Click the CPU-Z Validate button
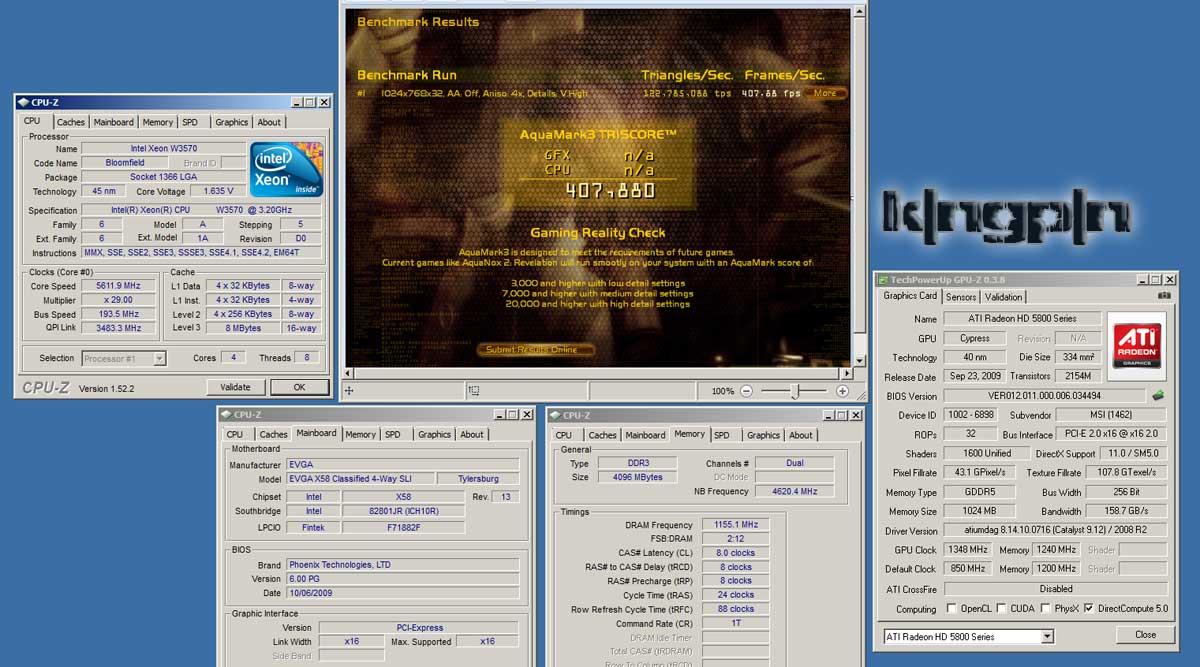The image size is (1200, 667). [235, 387]
